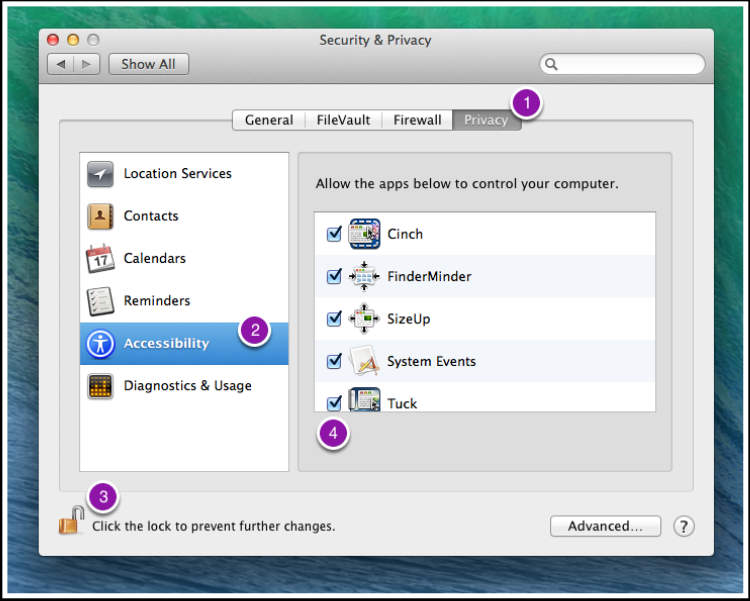This screenshot has height=601, width=750.
Task: Uncheck the Cinch checkbox
Action: 334,234
